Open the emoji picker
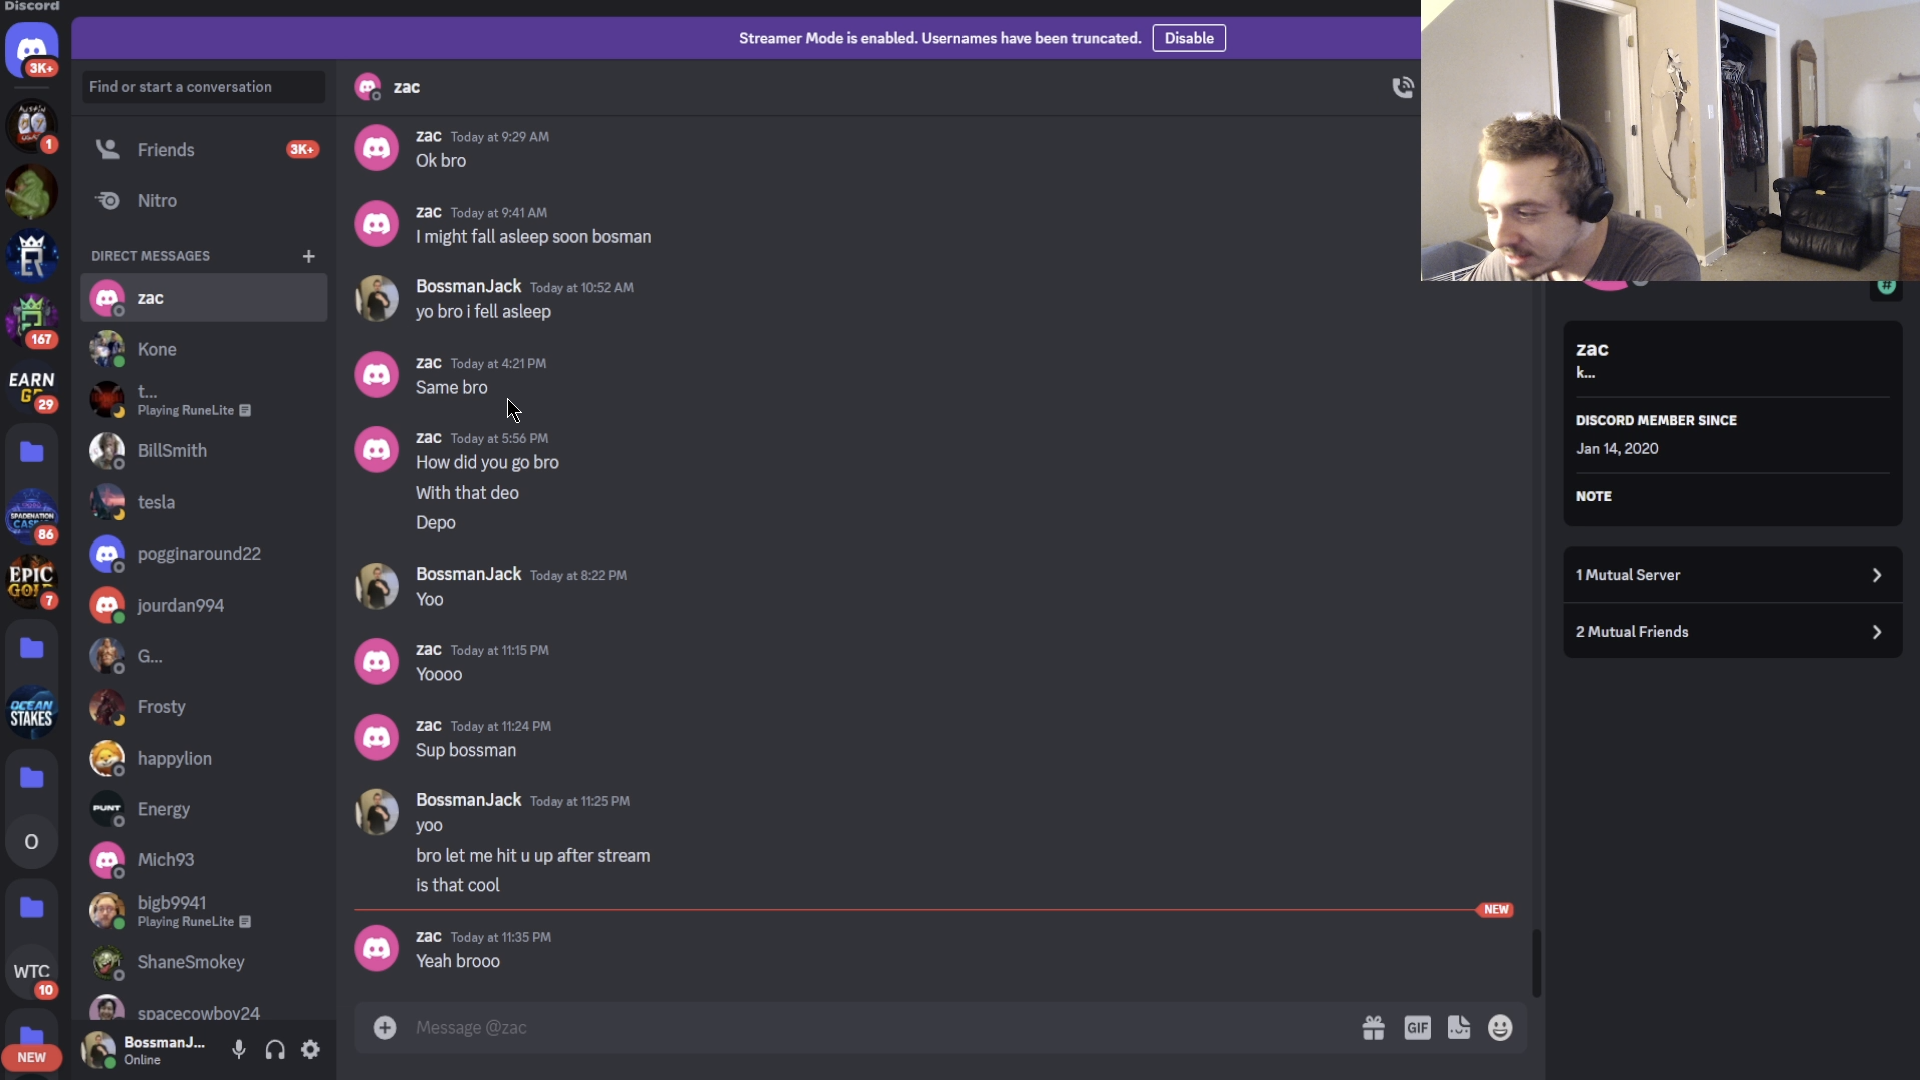The image size is (1920, 1080). click(1500, 1028)
